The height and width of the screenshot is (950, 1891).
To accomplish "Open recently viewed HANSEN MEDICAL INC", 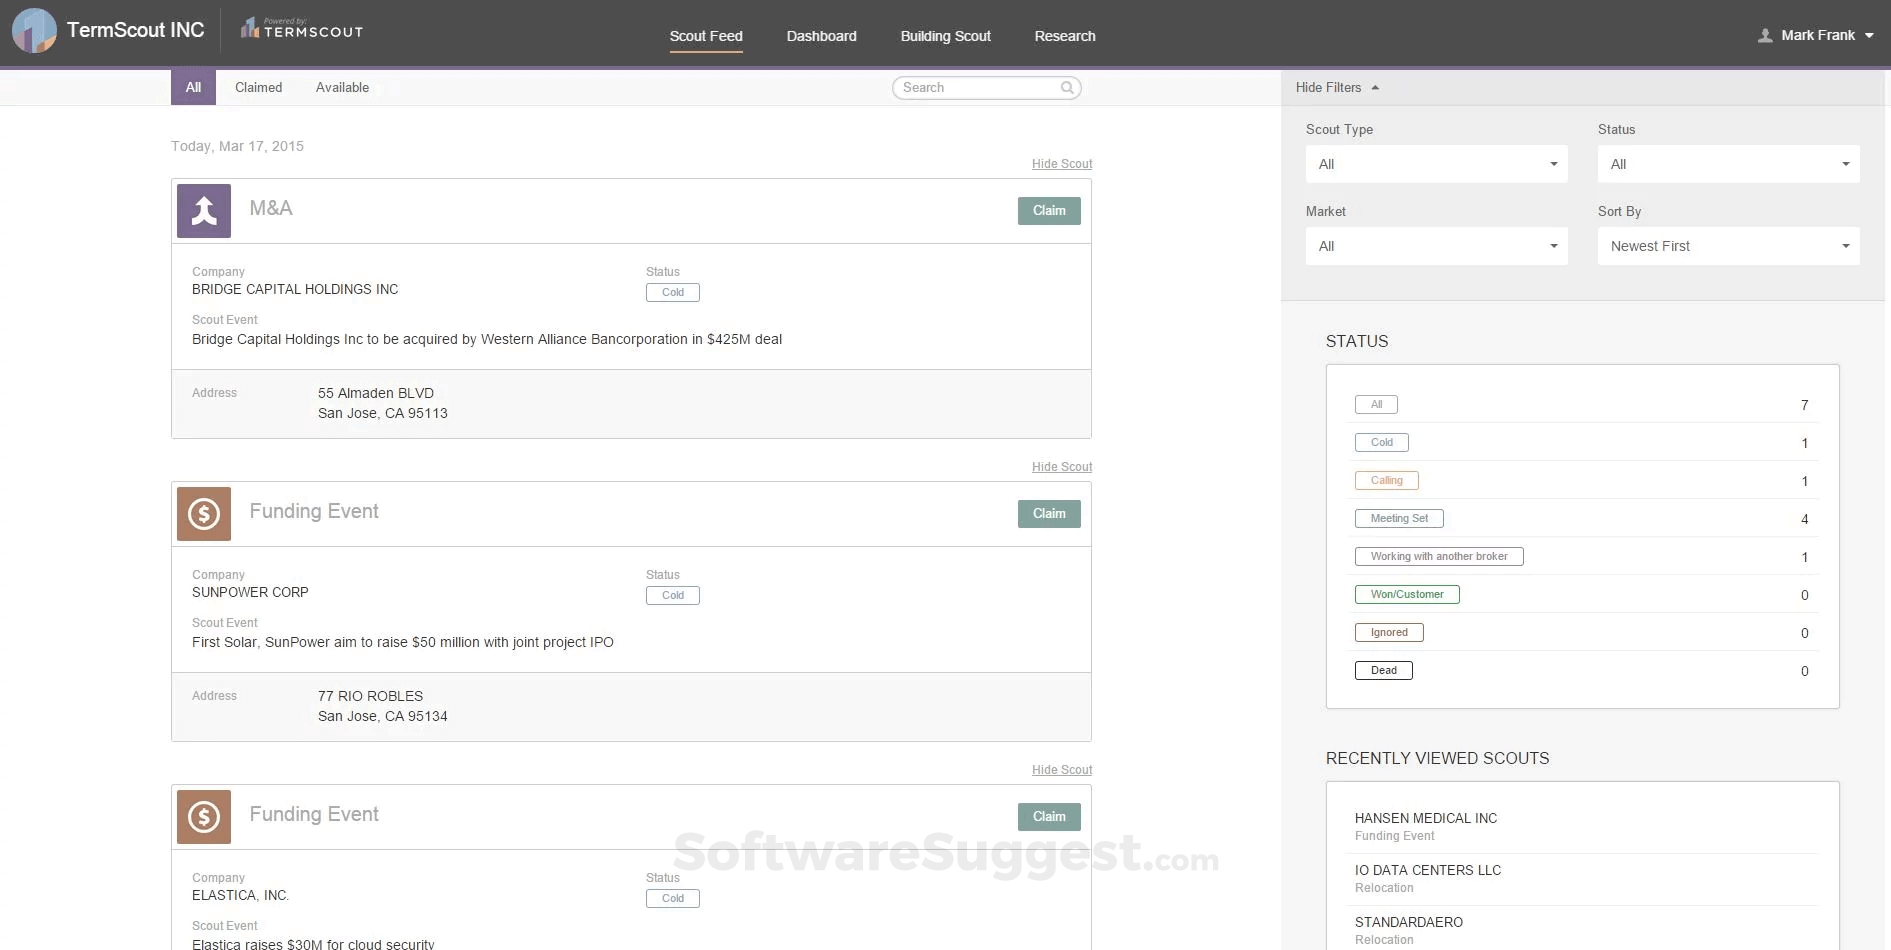I will [1426, 819].
